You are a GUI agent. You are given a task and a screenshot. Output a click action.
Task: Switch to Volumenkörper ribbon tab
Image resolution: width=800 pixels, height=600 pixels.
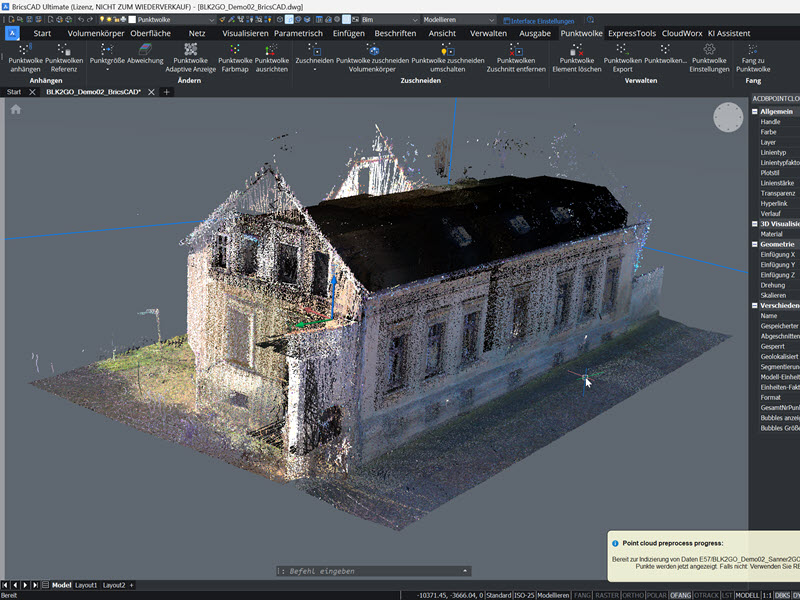(x=96, y=33)
